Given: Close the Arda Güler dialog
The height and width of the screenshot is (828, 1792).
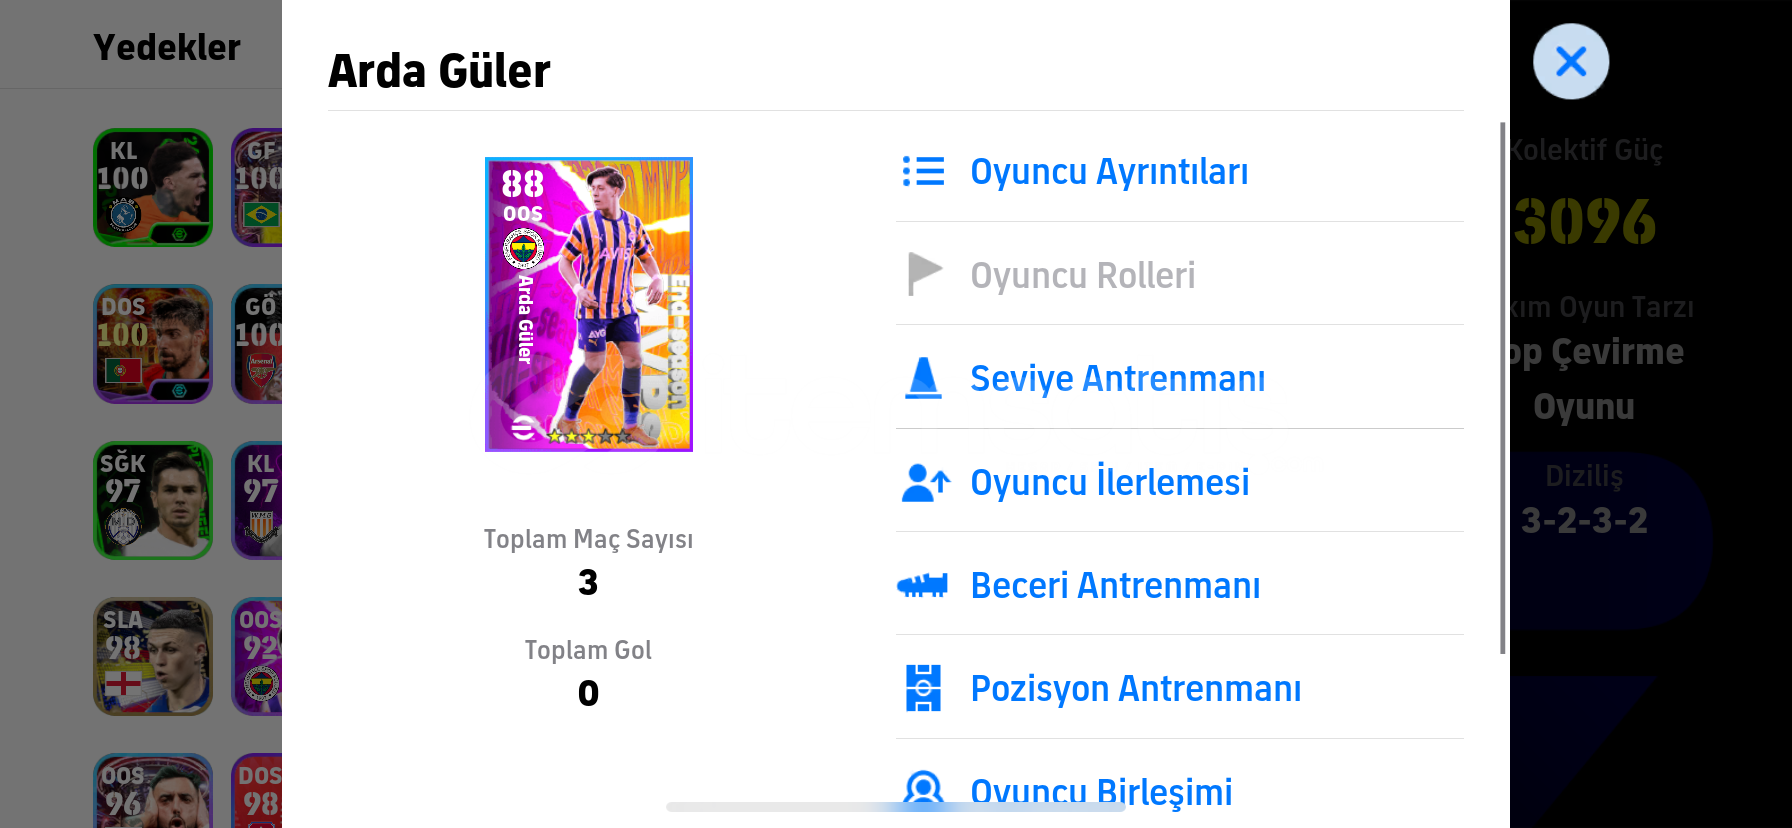Looking at the screenshot, I should click(1571, 61).
